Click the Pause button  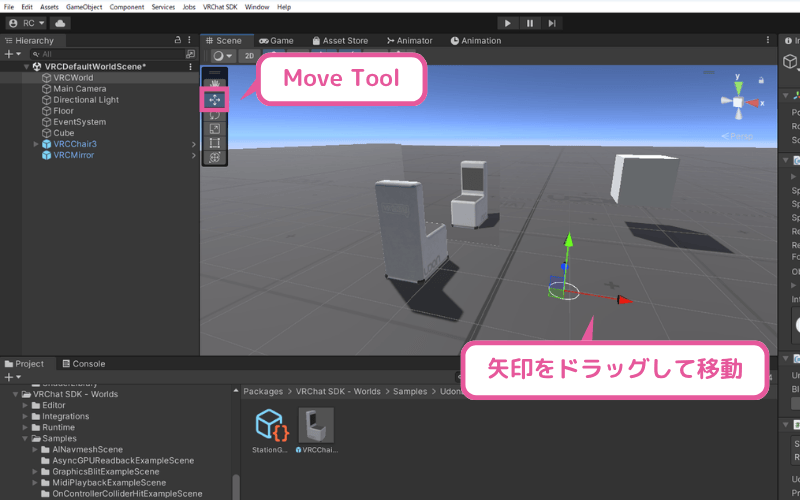point(530,23)
